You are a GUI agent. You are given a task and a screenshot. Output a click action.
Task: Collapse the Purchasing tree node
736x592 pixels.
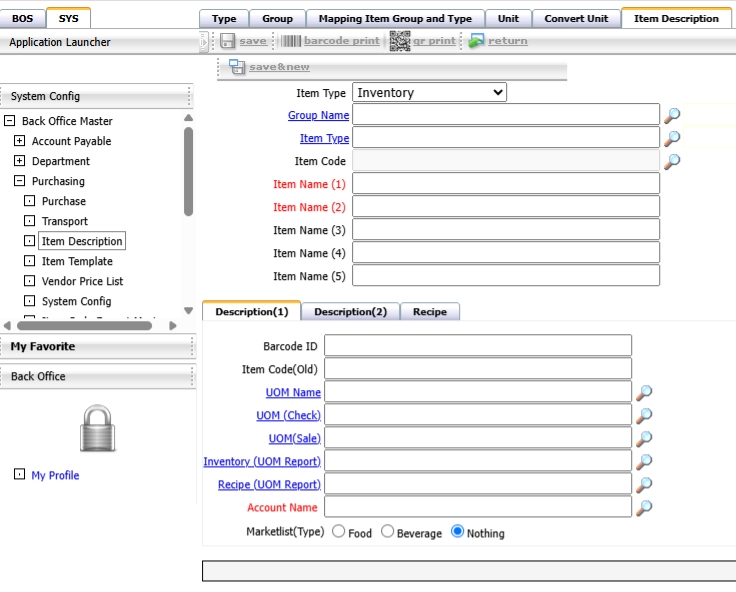pyautogui.click(x=19, y=181)
